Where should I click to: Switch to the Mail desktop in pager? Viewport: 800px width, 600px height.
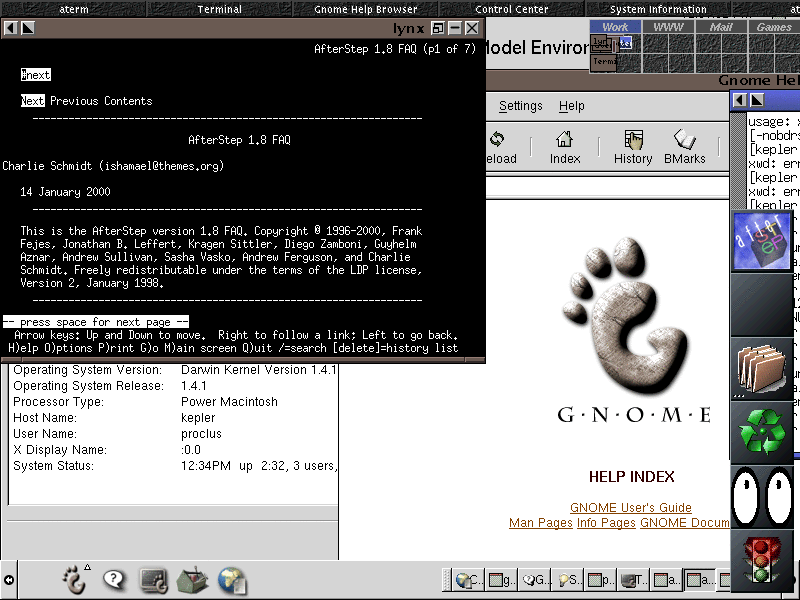coord(721,27)
